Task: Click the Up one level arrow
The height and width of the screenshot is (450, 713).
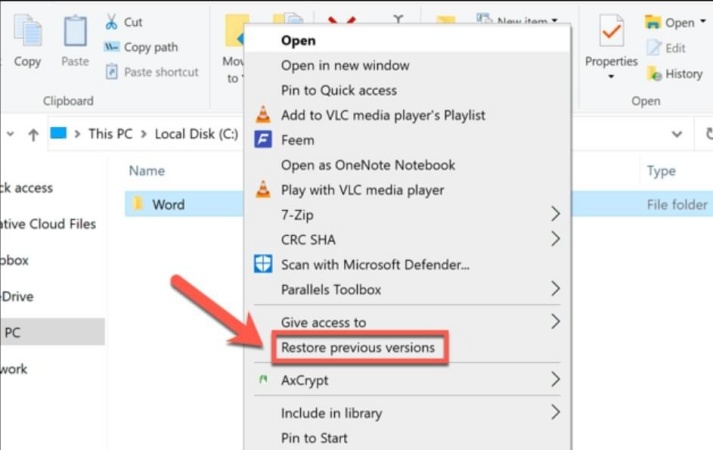Action: 33,135
